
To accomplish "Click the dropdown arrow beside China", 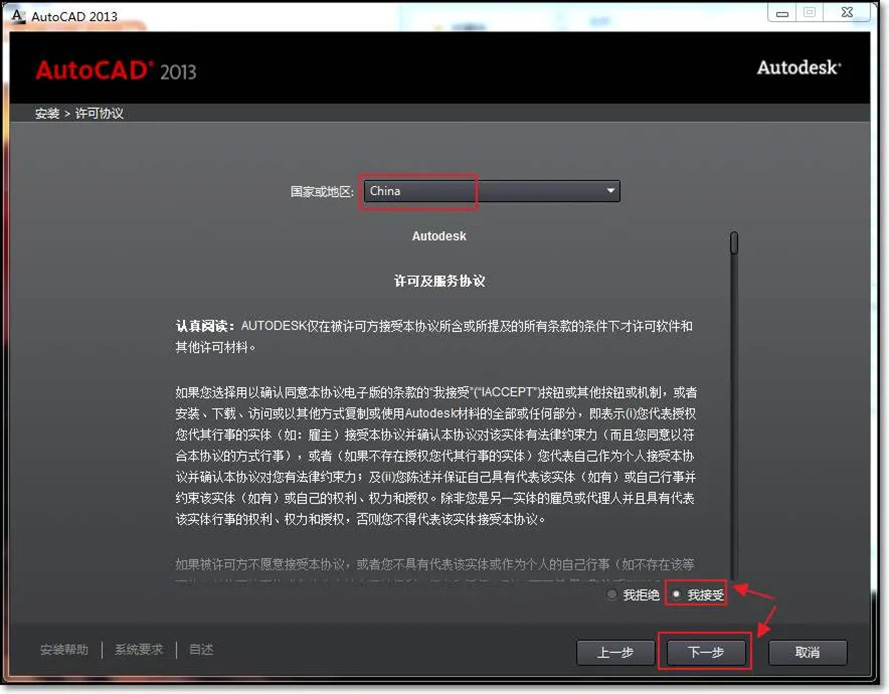I will pyautogui.click(x=611, y=191).
